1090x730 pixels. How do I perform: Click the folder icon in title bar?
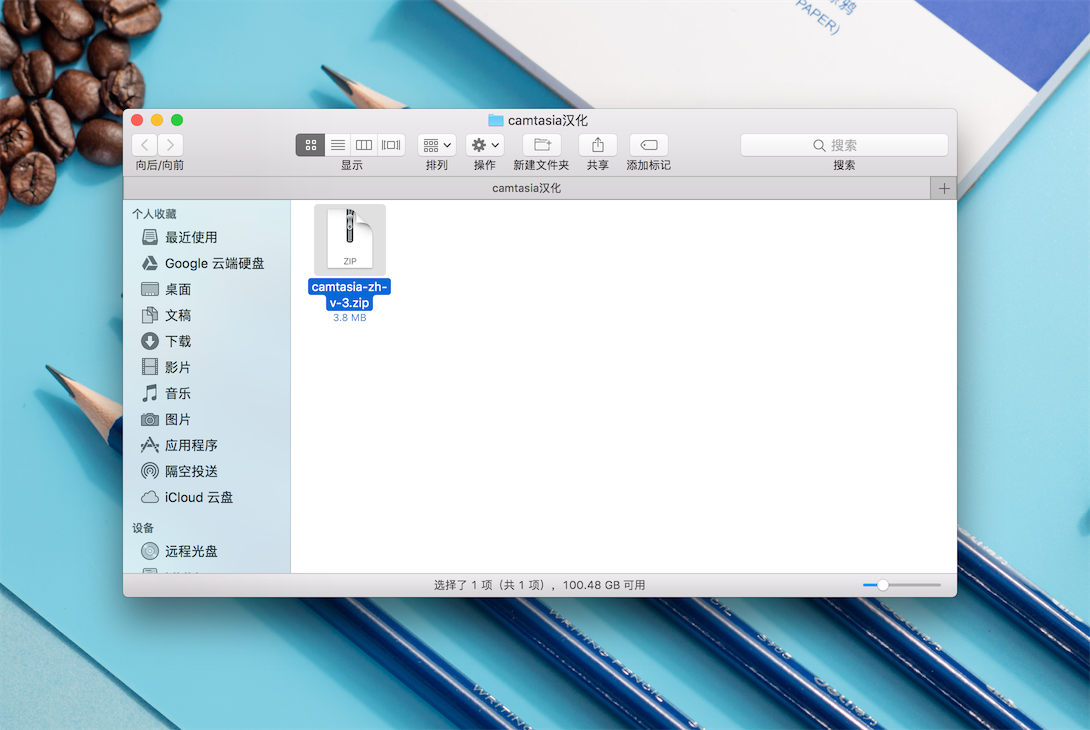496,120
